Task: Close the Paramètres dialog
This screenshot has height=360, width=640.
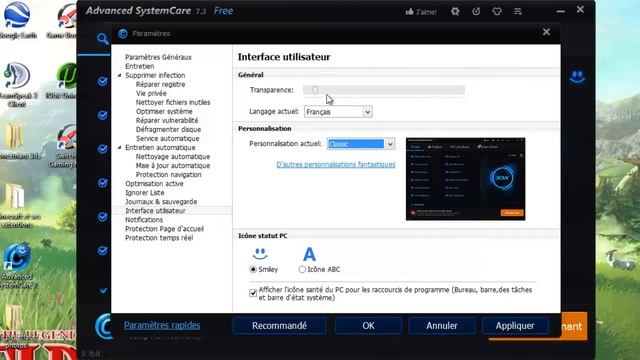Action: pyautogui.click(x=546, y=32)
